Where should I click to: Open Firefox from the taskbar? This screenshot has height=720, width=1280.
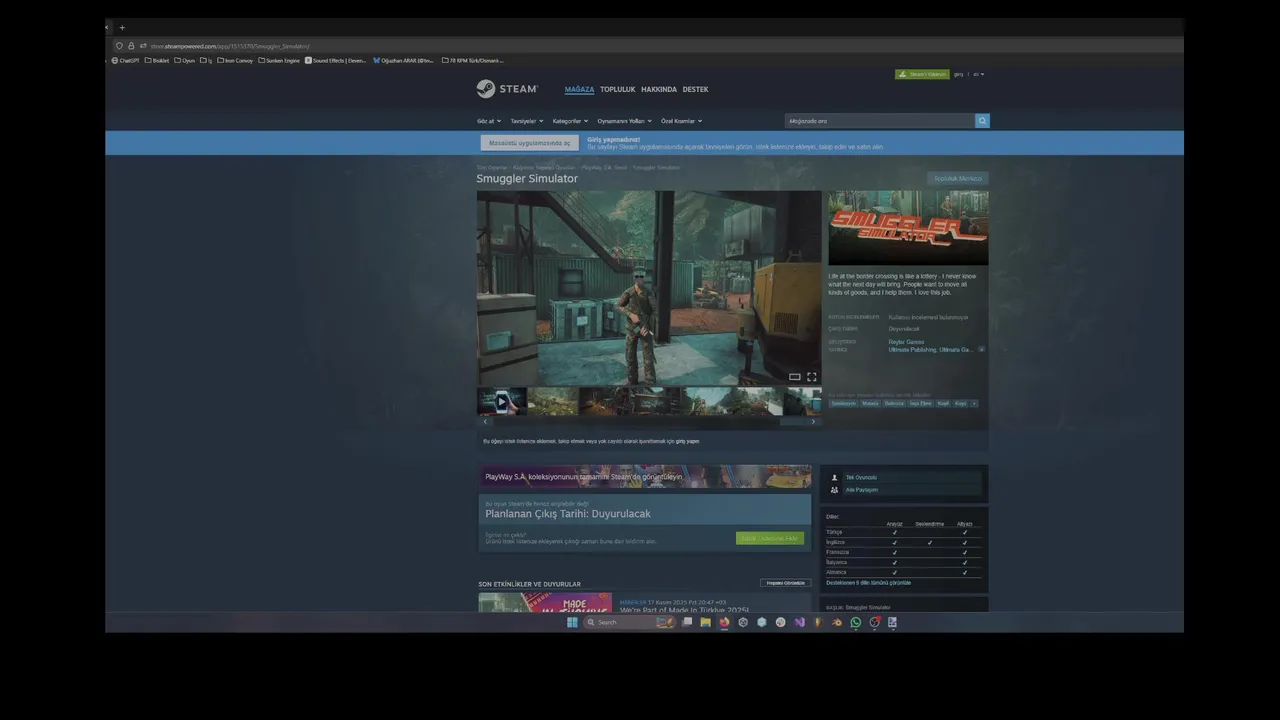coord(724,622)
